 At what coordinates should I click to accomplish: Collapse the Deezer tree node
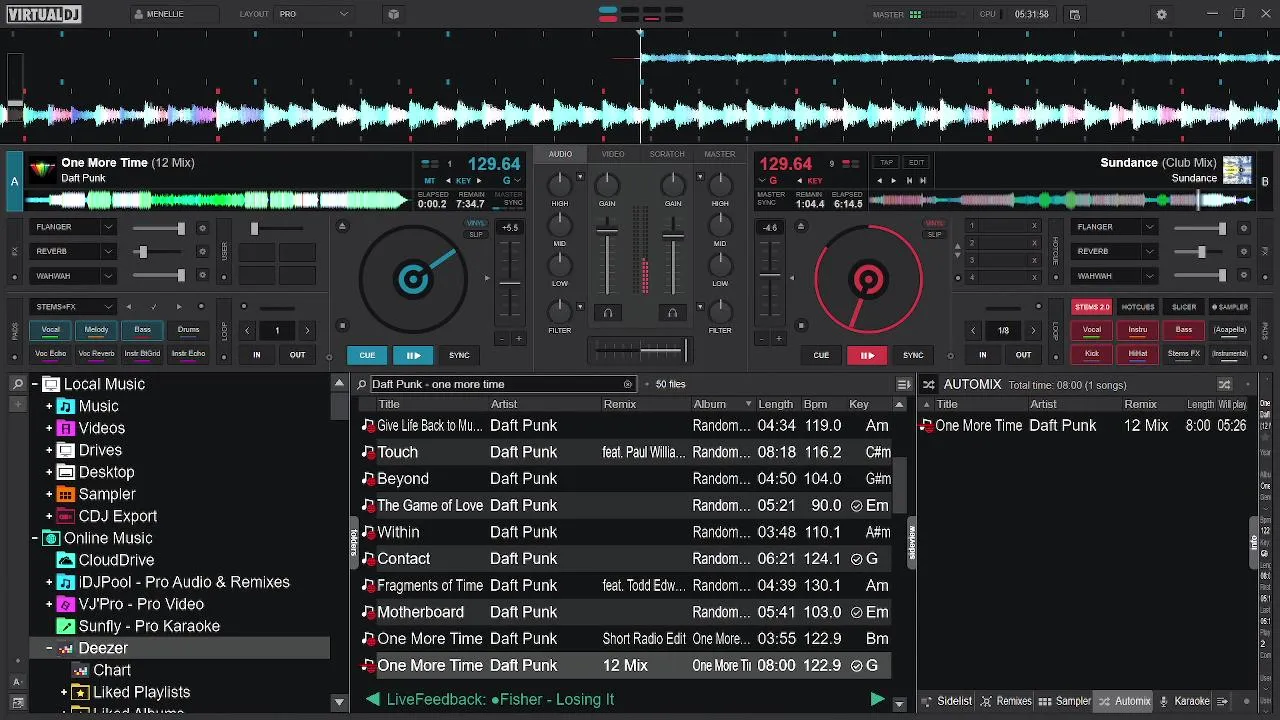(49, 648)
